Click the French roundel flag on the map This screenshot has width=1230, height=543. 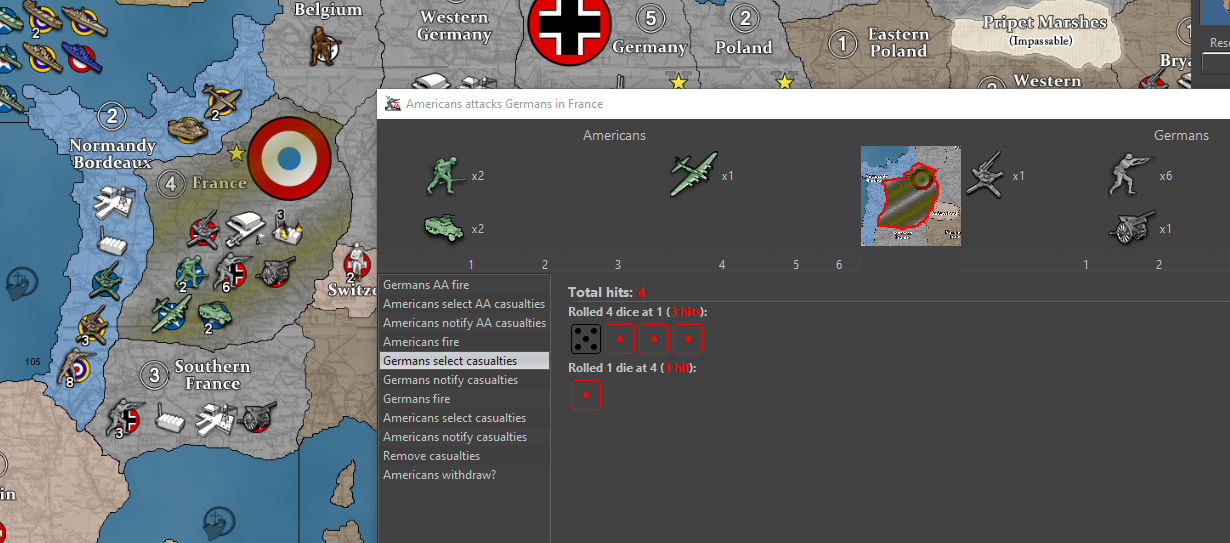tap(289, 157)
